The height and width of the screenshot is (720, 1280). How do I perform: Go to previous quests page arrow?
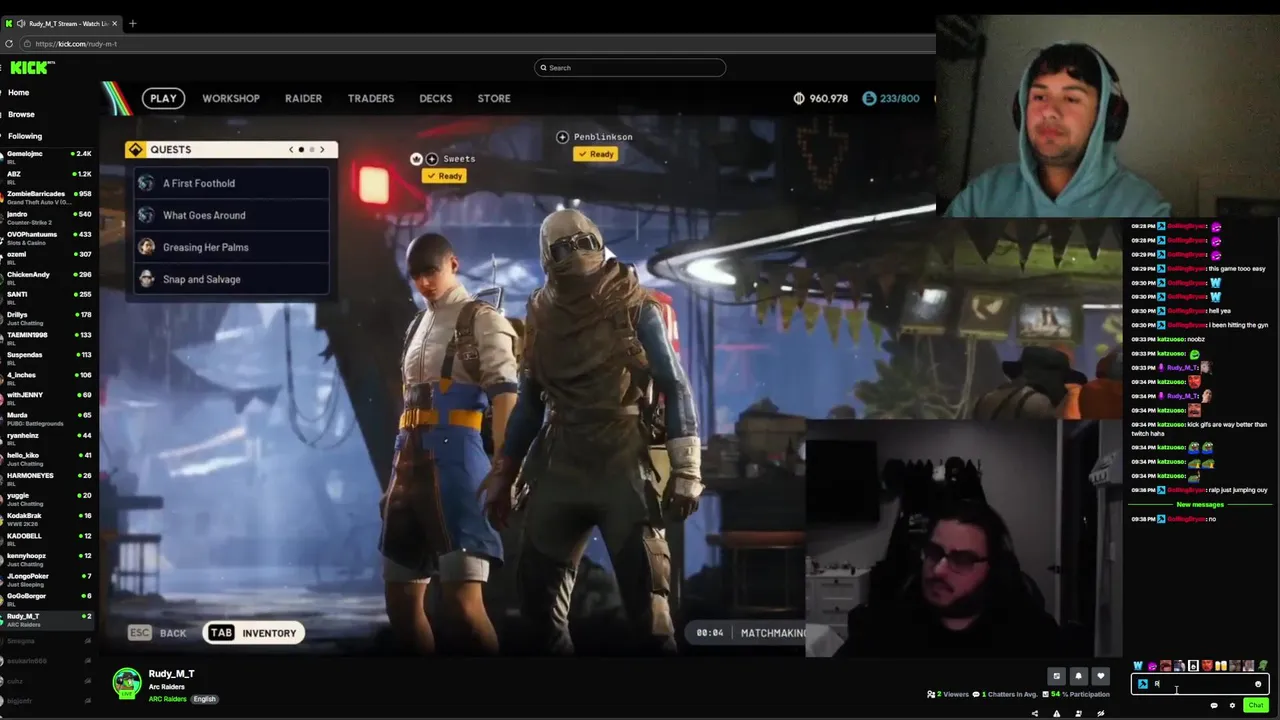291,150
